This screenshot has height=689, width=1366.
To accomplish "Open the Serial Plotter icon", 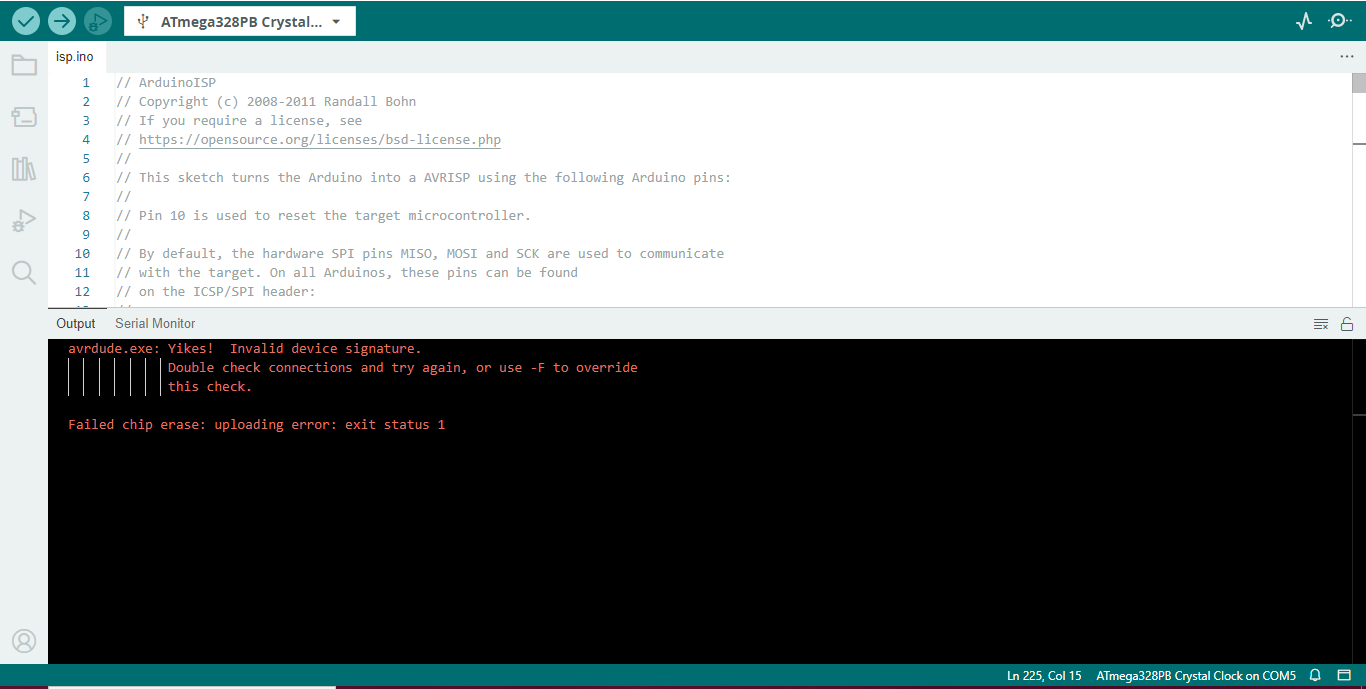I will coord(1303,20).
